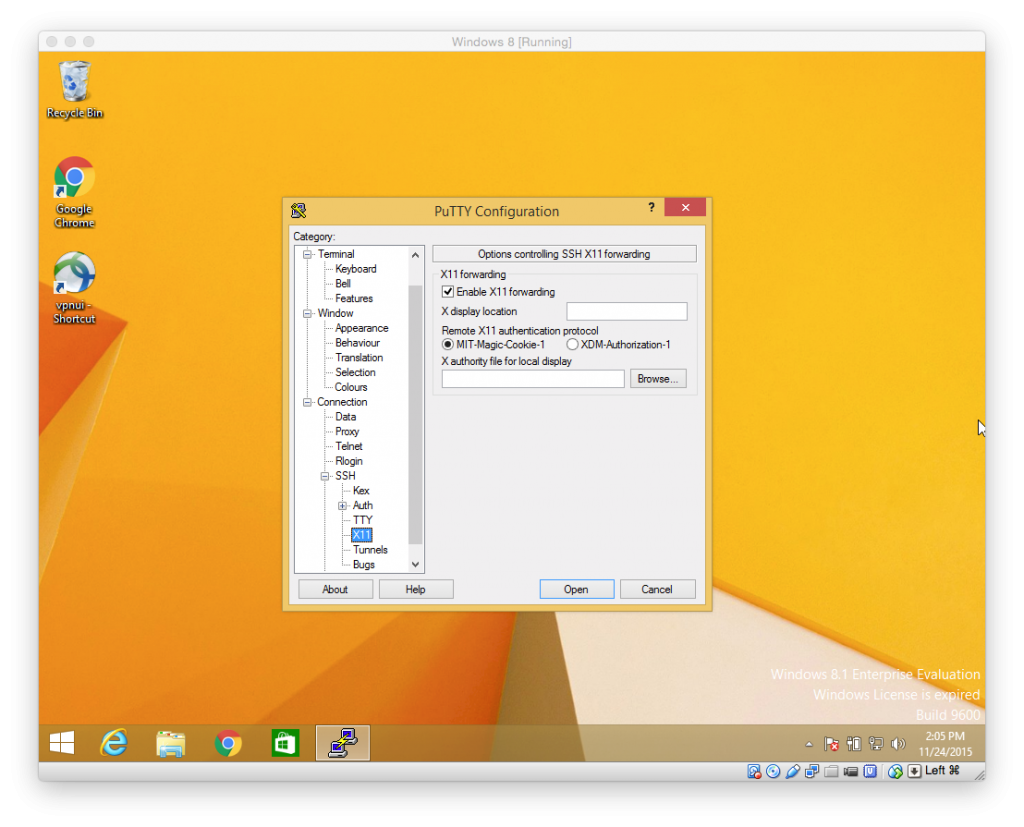
Task: Click the PuTTY title bar help icon
Action: tap(651, 207)
